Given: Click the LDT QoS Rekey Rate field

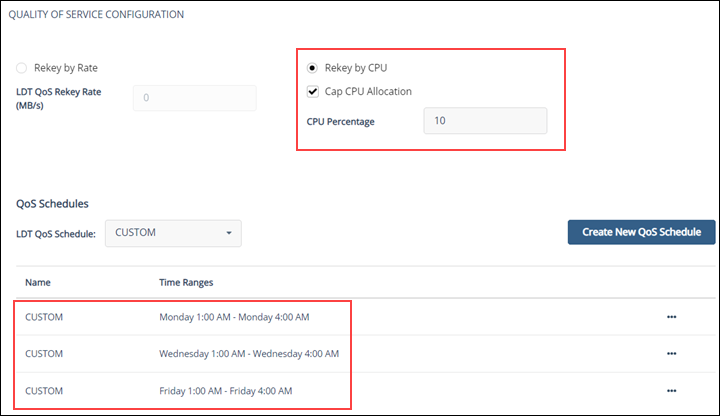Looking at the screenshot, I should pyautogui.click(x=194, y=98).
